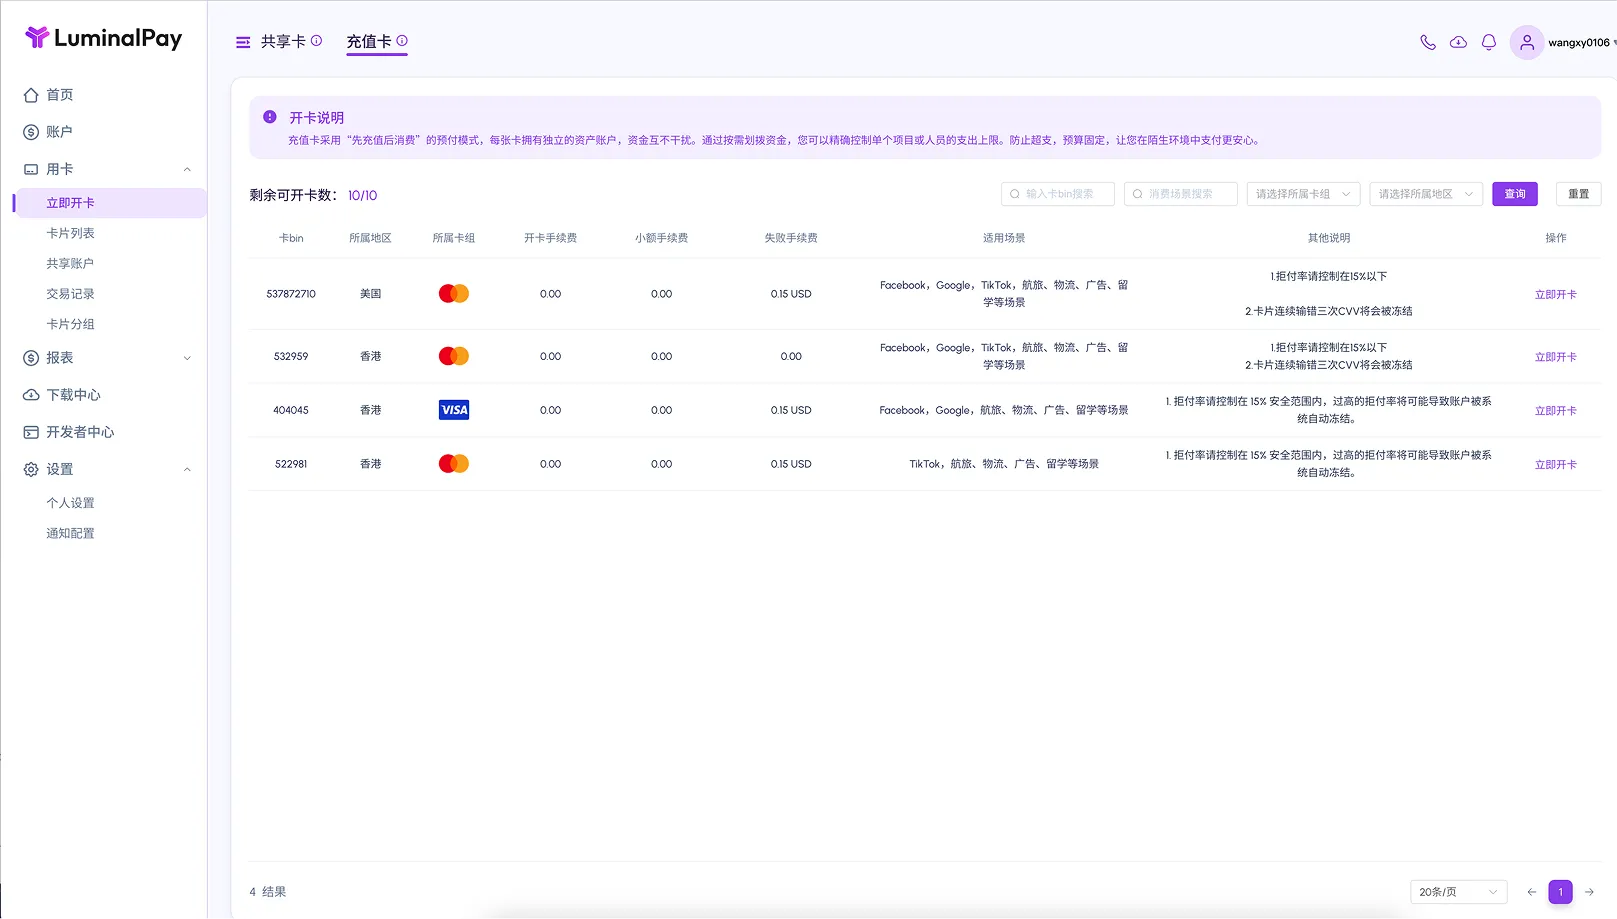Image resolution: width=1617 pixels, height=919 pixels.
Task: Click the LuminalPay logo
Action: (104, 38)
